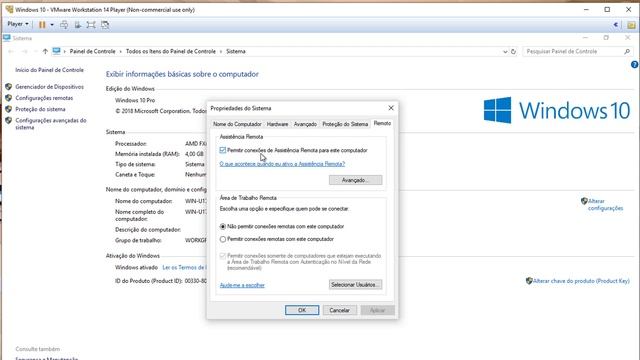Select Permitir conexões remotas com este computador

click(223, 239)
